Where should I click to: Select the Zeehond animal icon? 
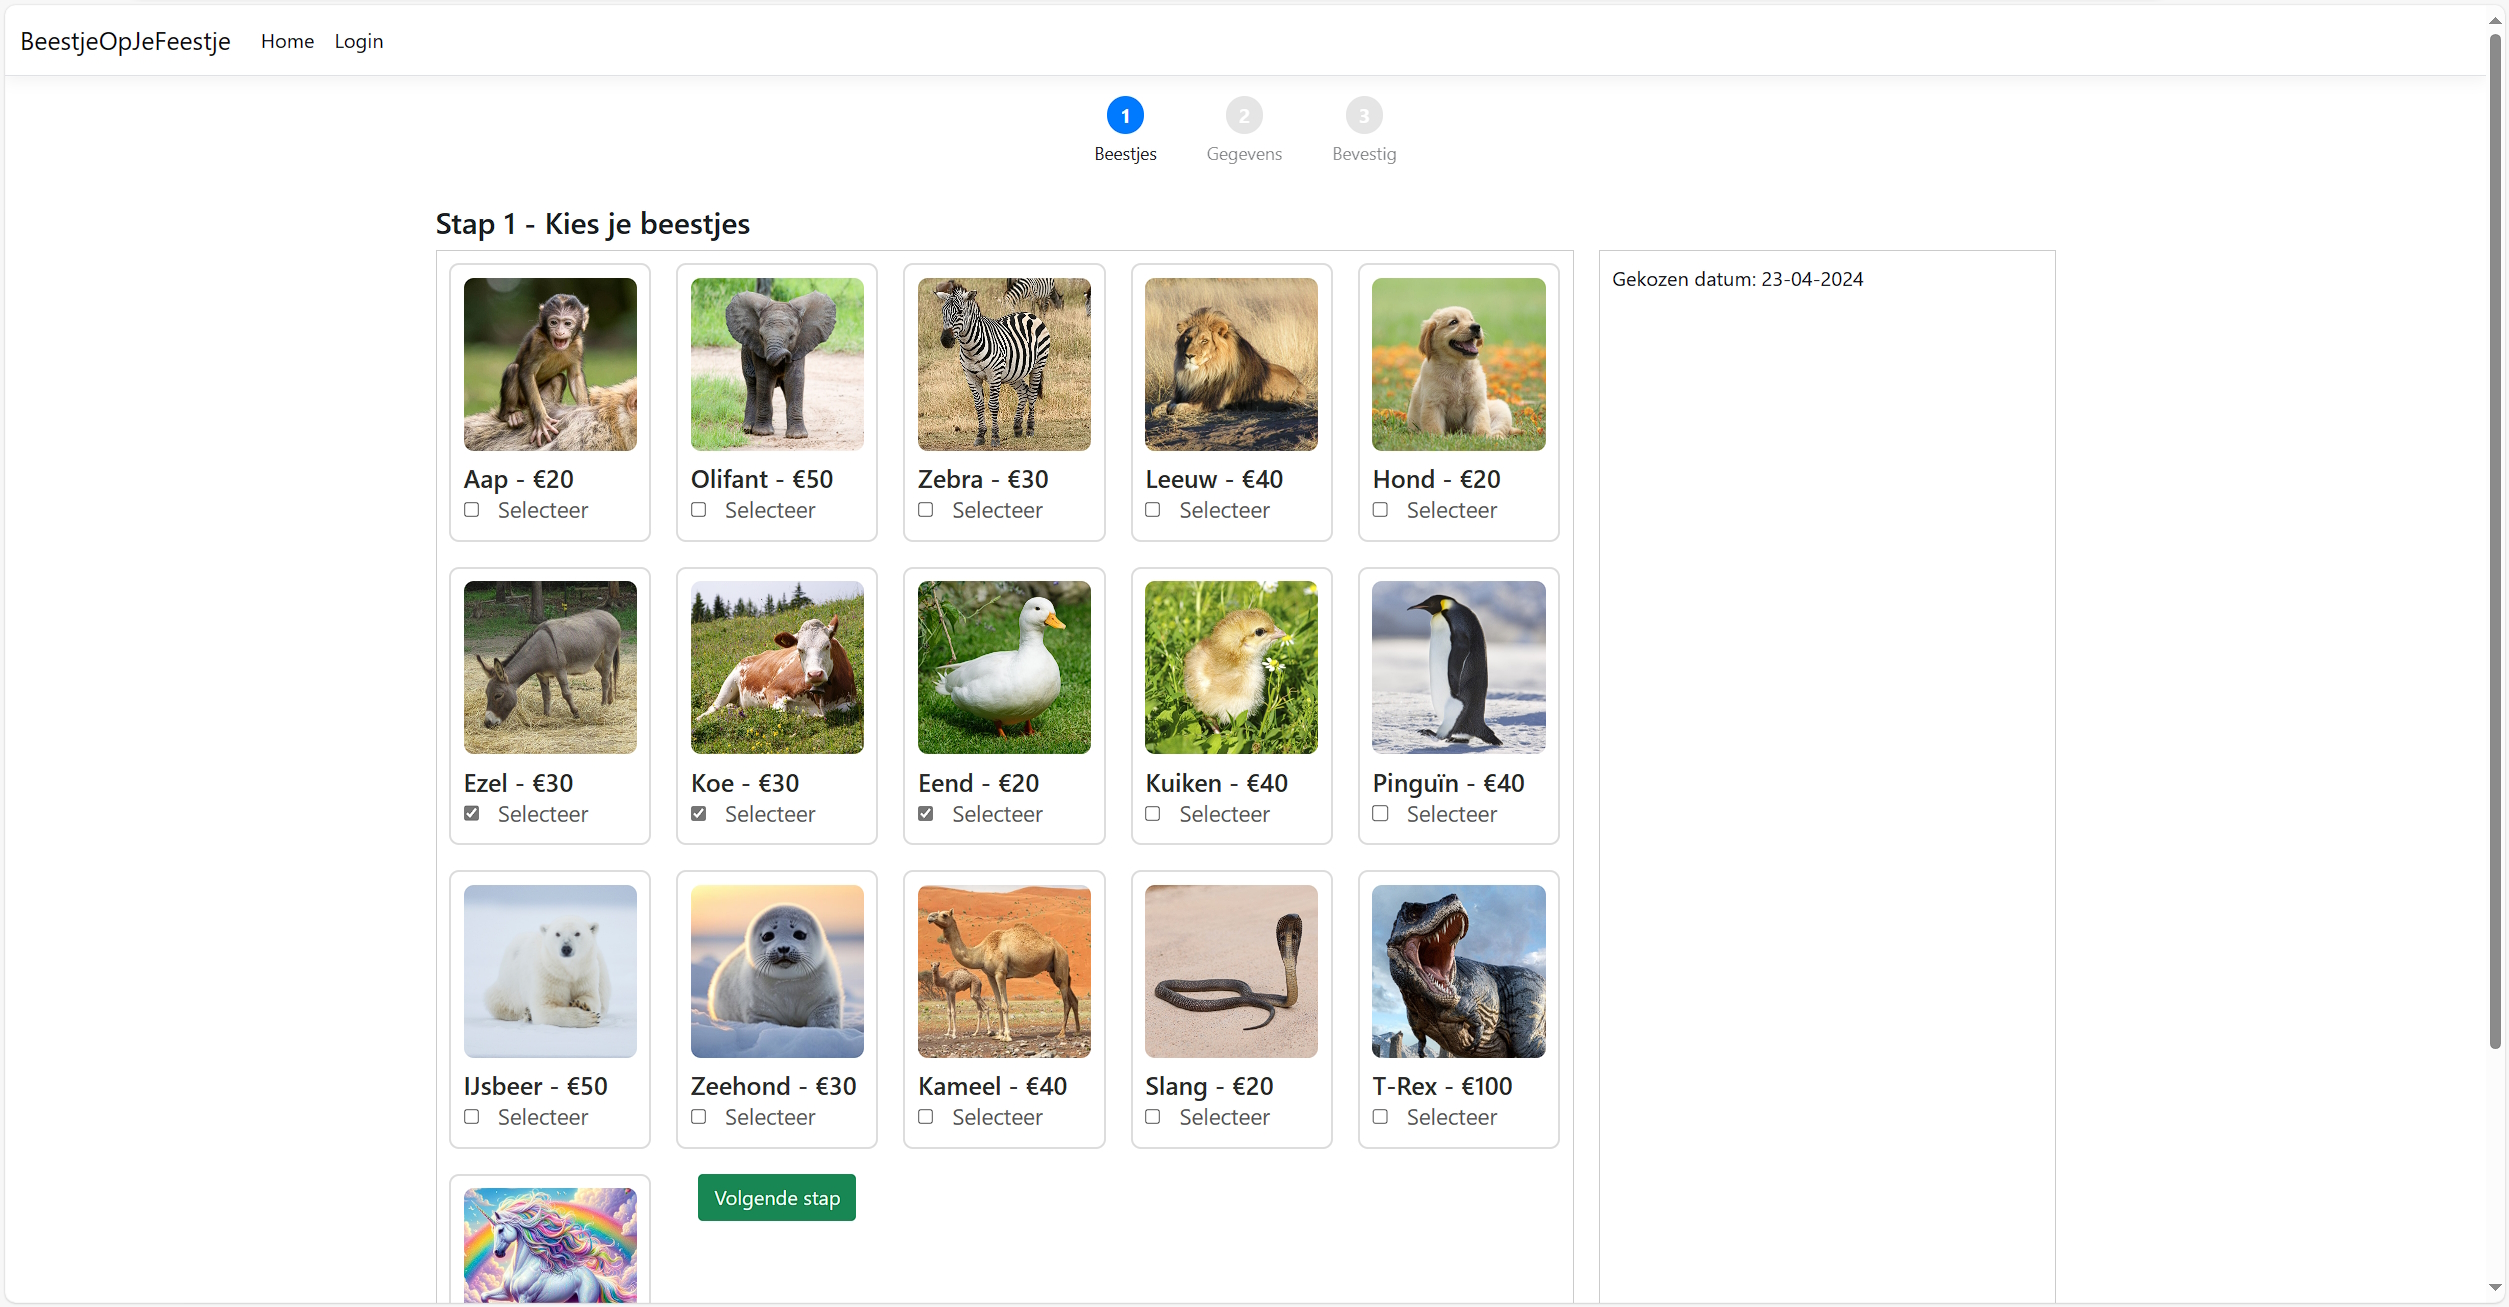[775, 970]
